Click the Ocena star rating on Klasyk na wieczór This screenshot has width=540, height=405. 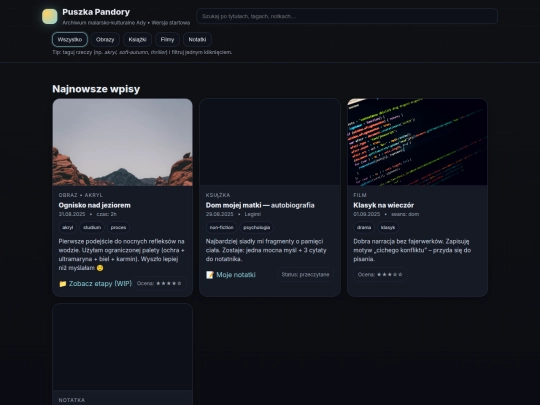pos(380,274)
